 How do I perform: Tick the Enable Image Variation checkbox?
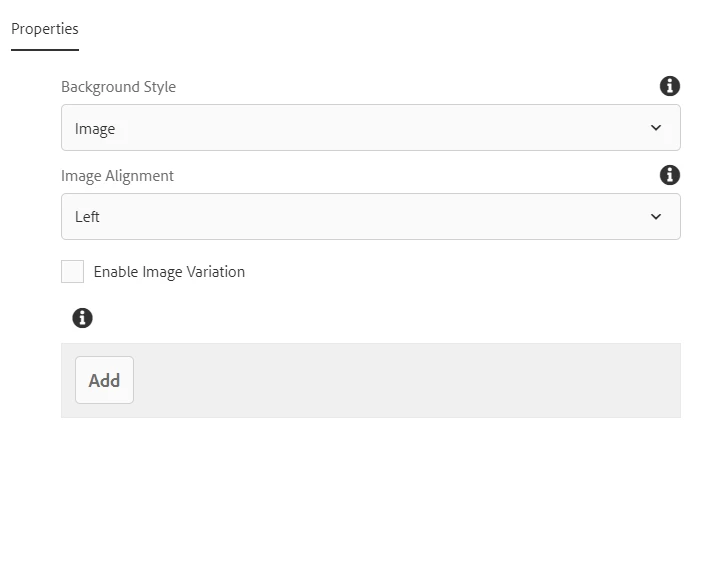[73, 272]
